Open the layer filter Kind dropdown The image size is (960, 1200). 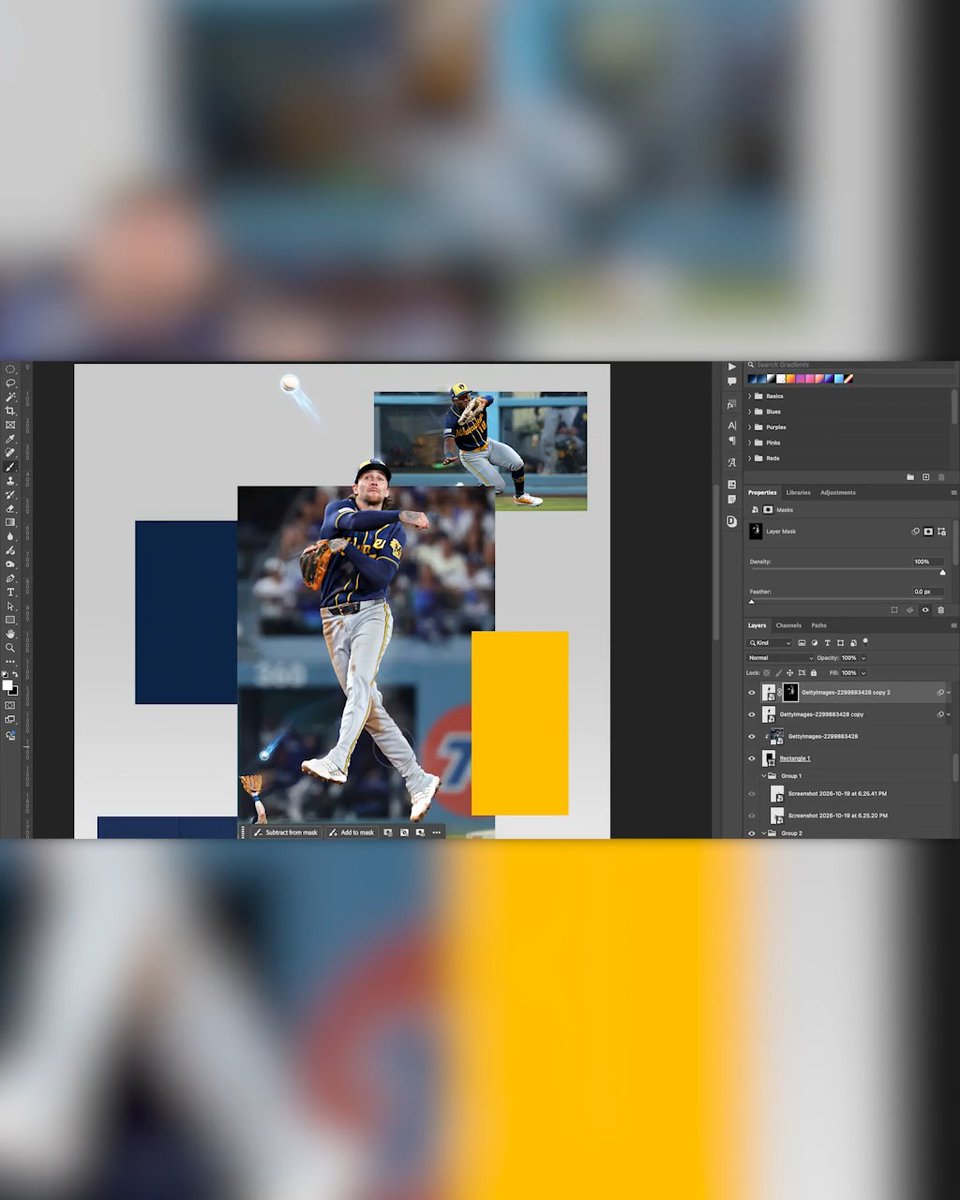(x=769, y=643)
